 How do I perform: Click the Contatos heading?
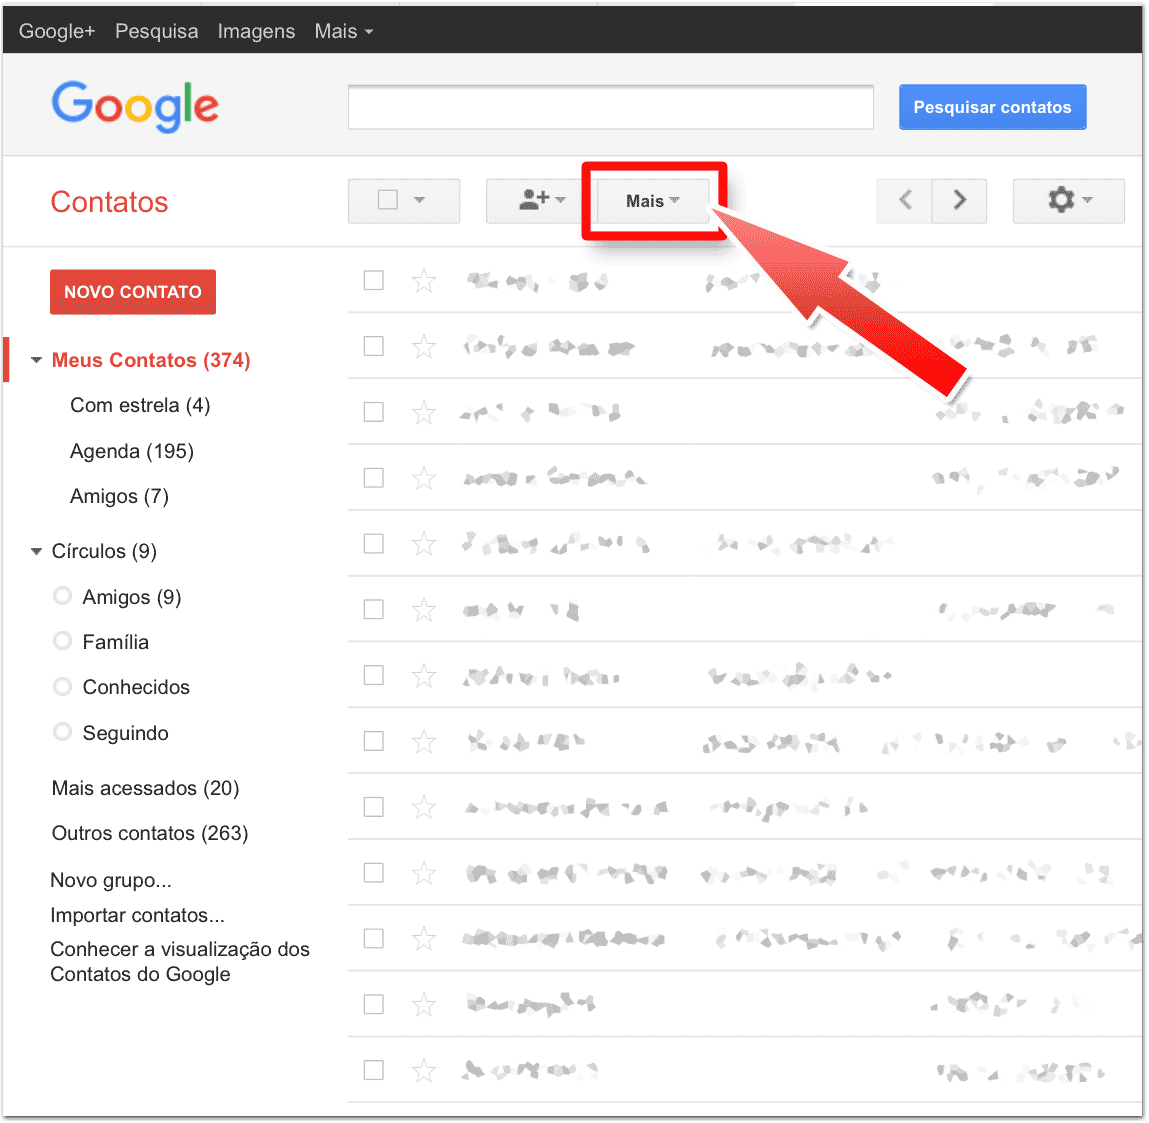(109, 202)
